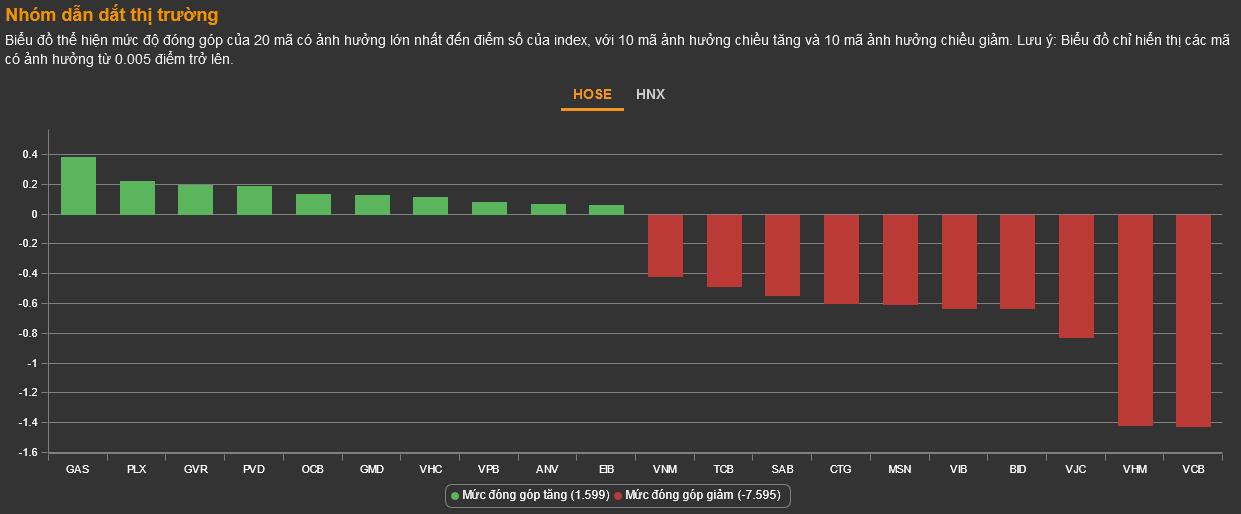Switch to the HNX tab
This screenshot has height=514, width=1241.
click(x=650, y=94)
